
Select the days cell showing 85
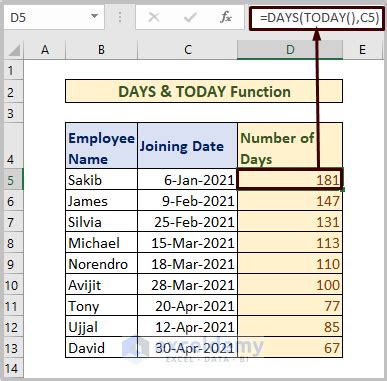290,326
